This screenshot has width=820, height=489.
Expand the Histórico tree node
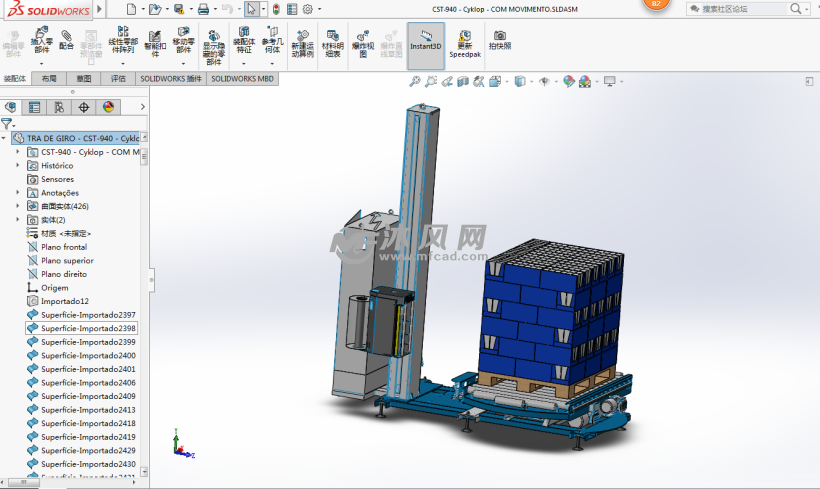tap(17, 165)
